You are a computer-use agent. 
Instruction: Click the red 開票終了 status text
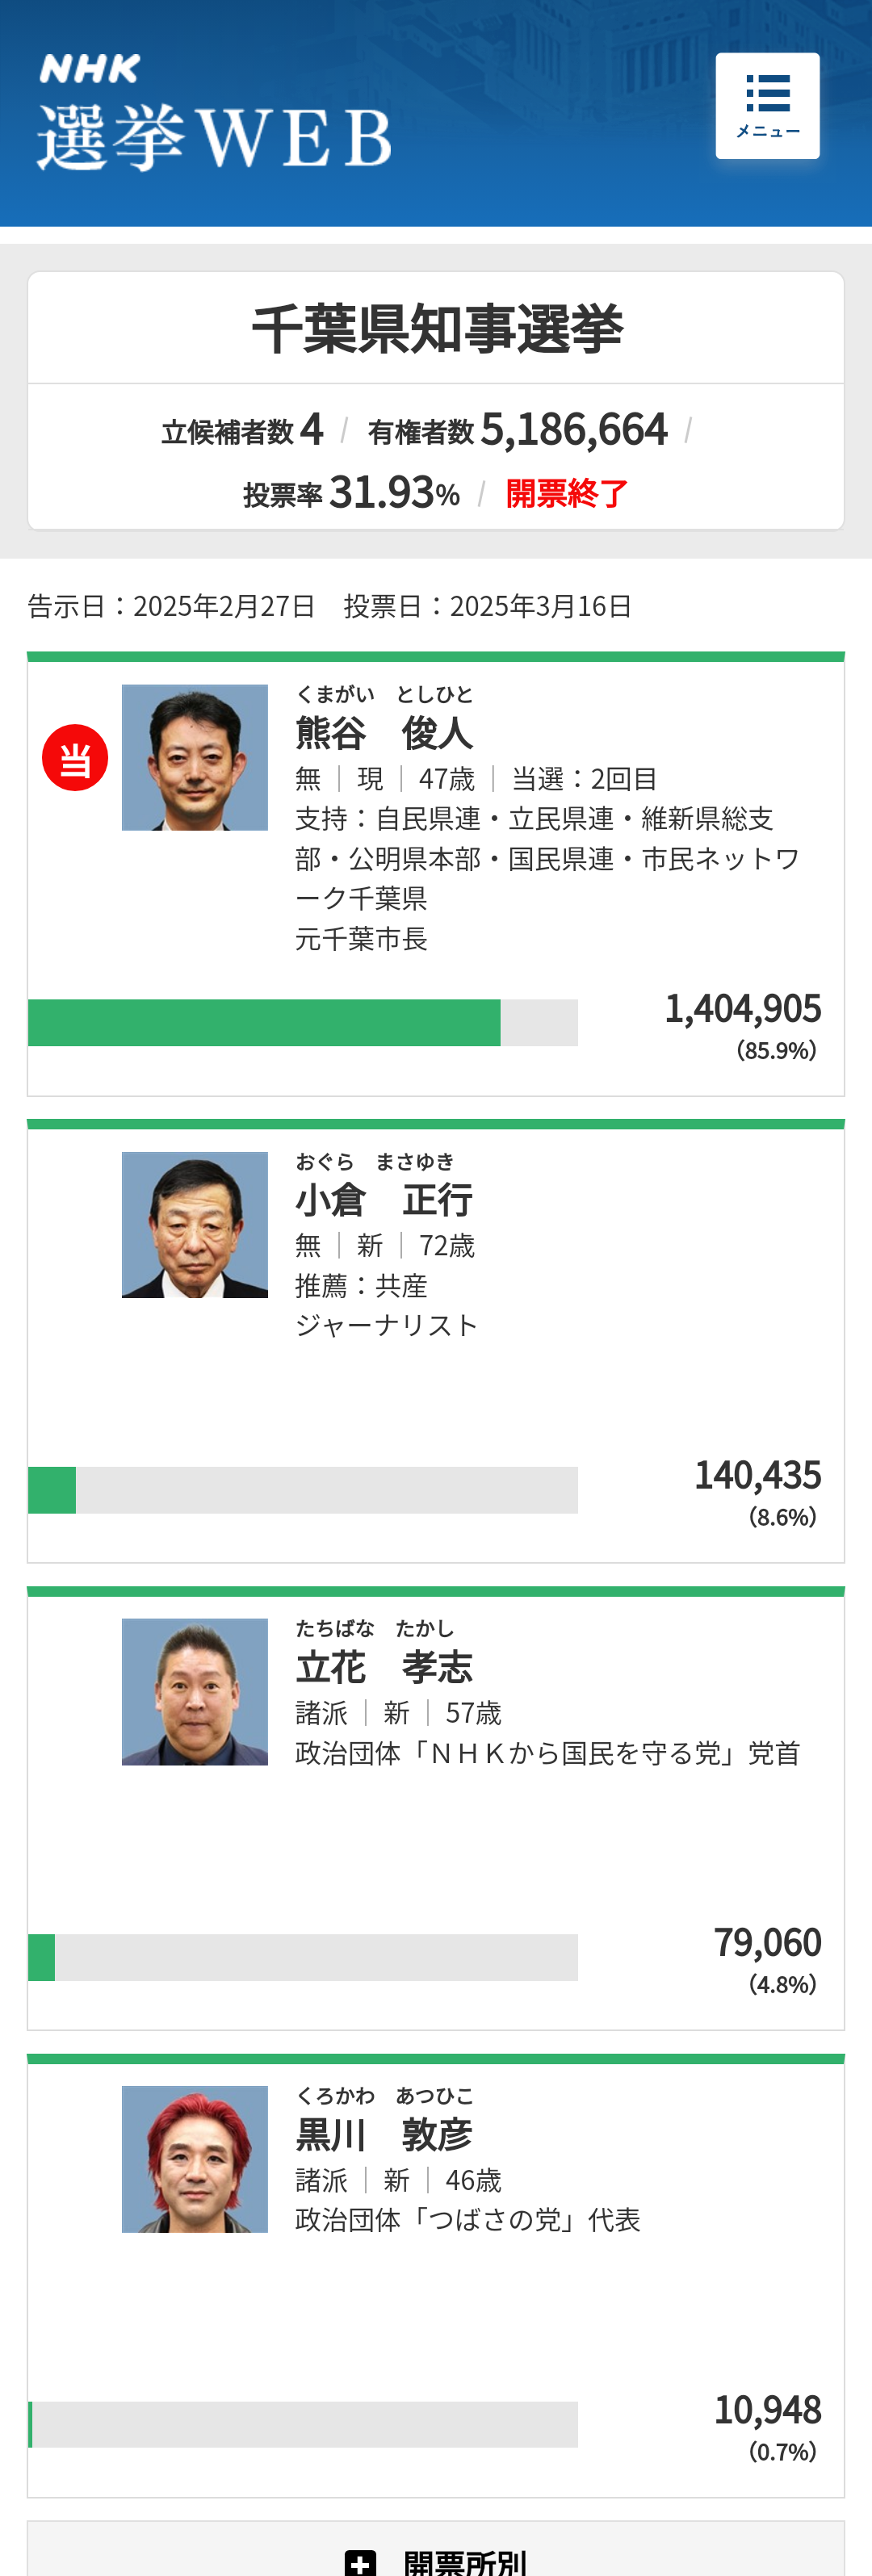tap(567, 493)
